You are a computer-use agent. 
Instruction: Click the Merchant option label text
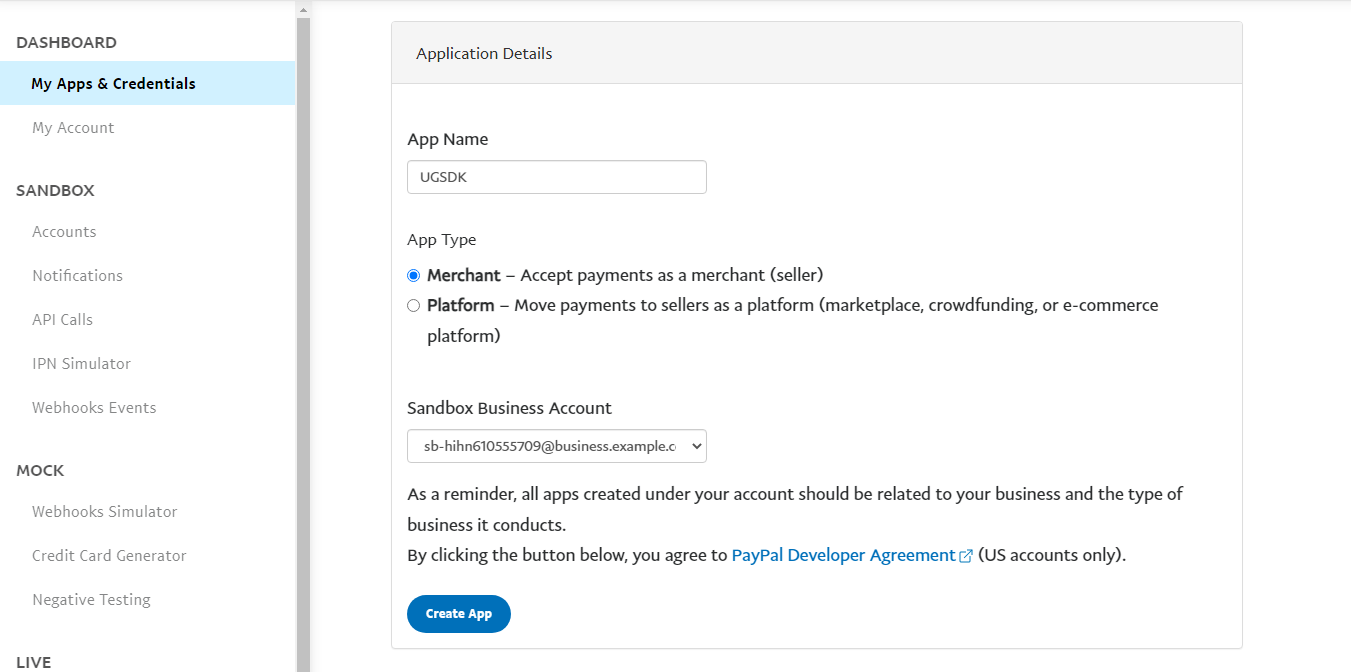463,275
